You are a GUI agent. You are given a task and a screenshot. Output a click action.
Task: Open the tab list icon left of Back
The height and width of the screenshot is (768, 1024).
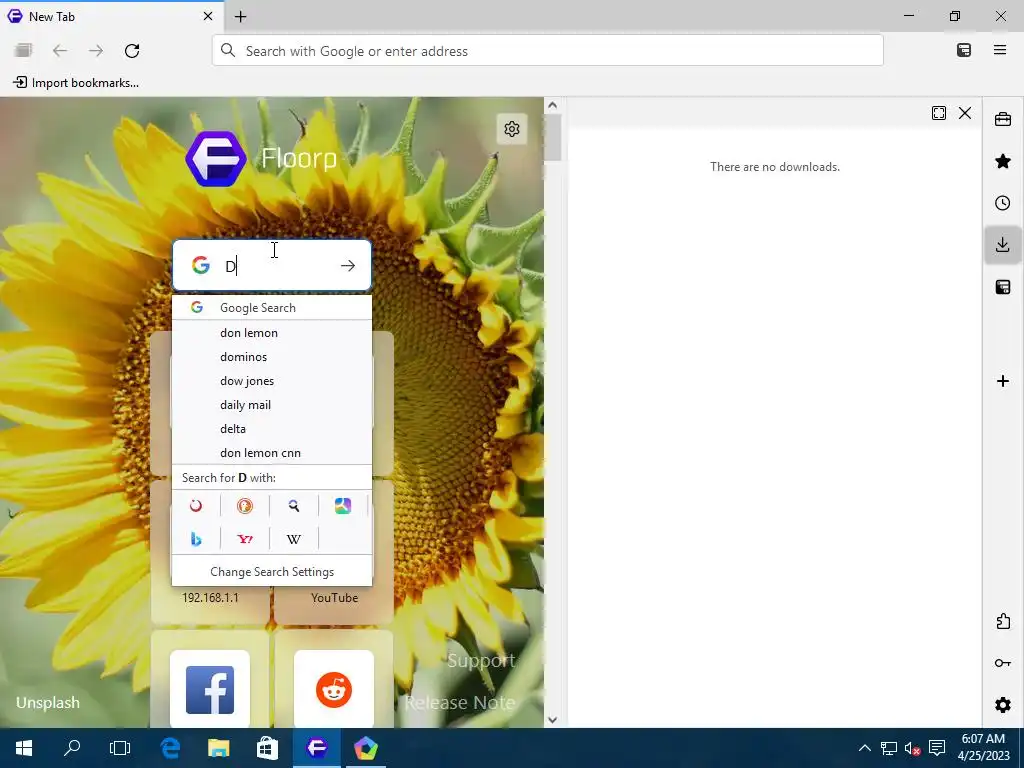coord(24,50)
